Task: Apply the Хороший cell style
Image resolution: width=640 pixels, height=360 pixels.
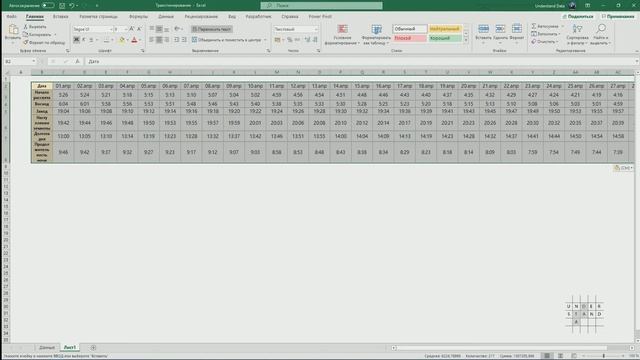Action: pyautogui.click(x=445, y=38)
